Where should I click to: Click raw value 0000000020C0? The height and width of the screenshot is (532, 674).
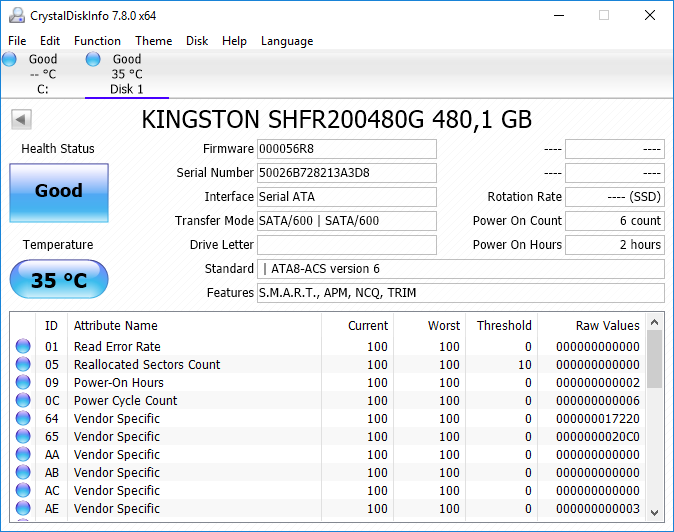click(x=598, y=437)
